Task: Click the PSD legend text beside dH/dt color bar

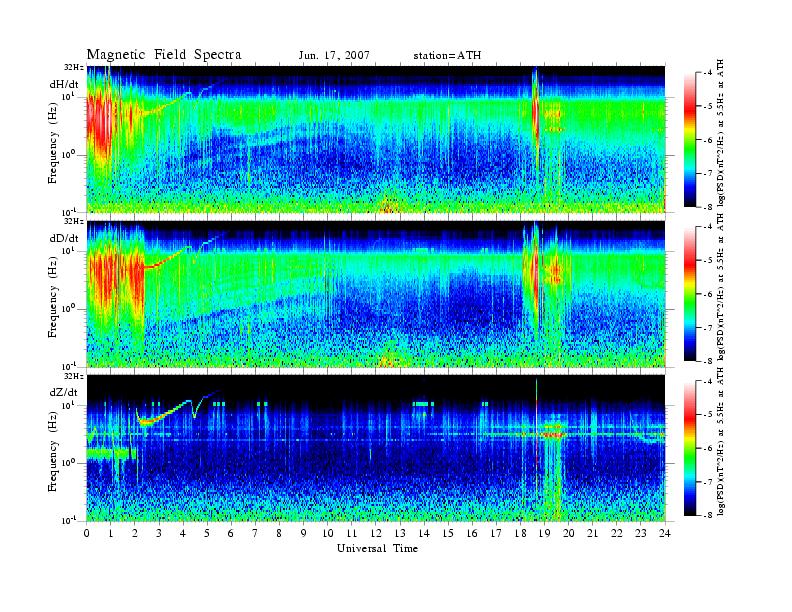Action: pos(721,132)
